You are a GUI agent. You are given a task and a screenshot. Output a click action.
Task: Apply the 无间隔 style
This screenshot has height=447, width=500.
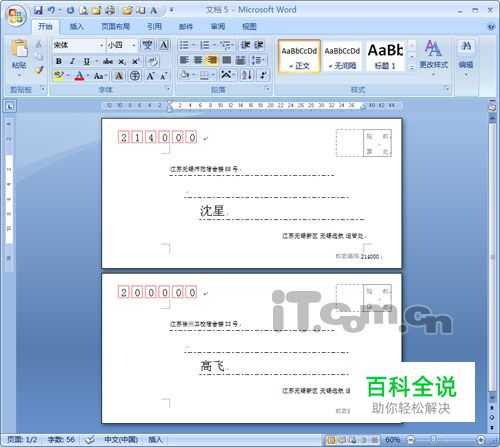342,56
